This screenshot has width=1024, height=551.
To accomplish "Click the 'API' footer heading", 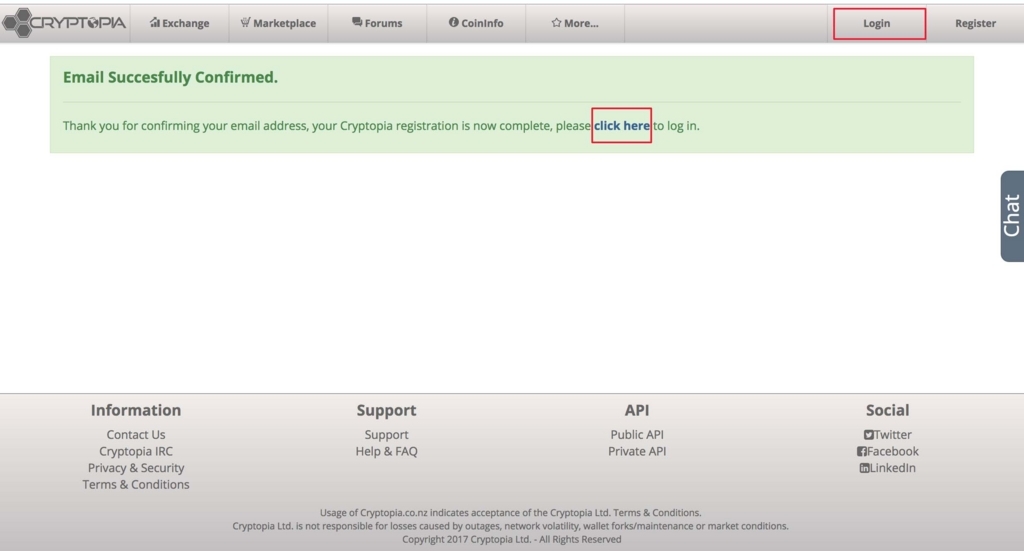I will (637, 410).
